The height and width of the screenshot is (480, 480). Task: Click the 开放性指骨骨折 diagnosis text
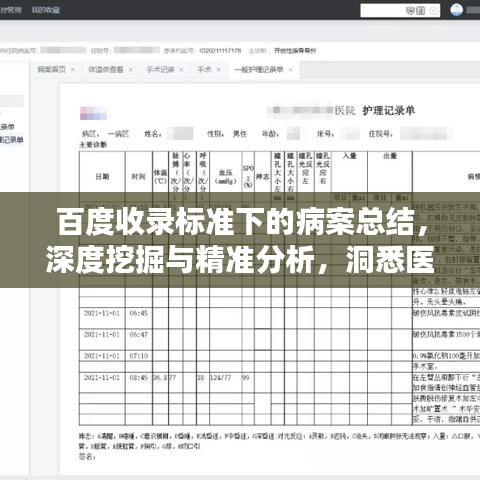point(295,51)
